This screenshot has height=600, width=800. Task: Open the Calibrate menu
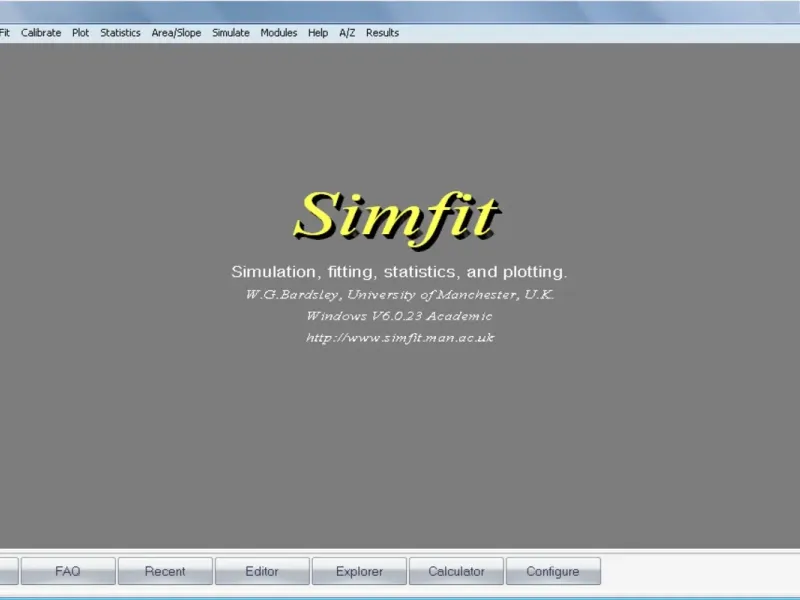(x=41, y=33)
